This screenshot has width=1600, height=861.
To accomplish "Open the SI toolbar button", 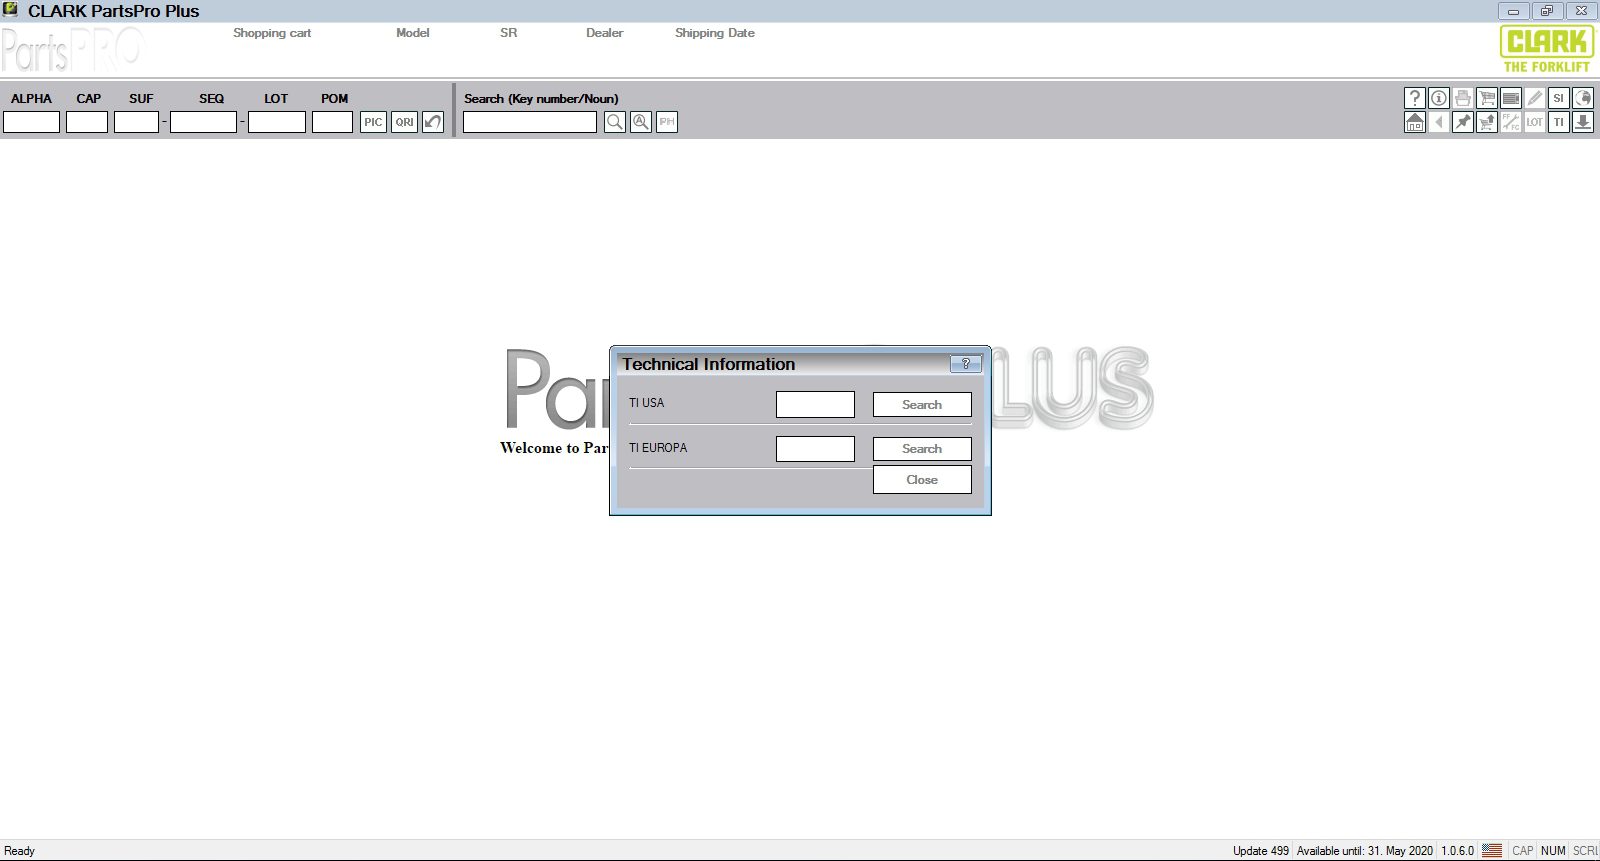I will tap(1558, 98).
